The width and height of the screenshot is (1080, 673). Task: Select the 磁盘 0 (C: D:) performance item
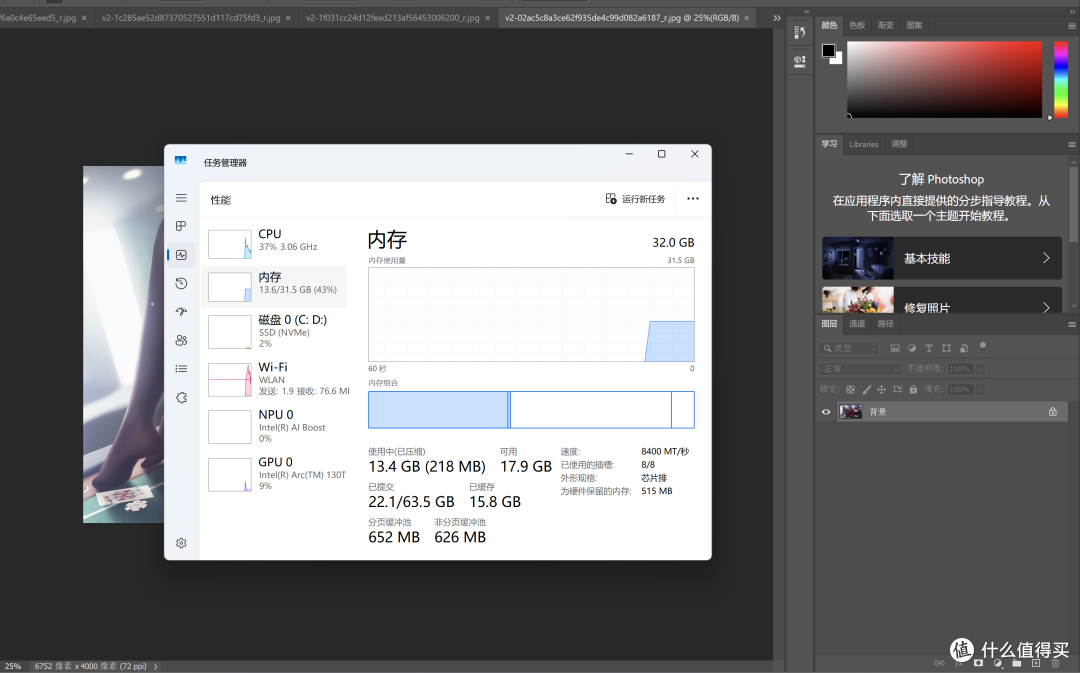point(275,332)
